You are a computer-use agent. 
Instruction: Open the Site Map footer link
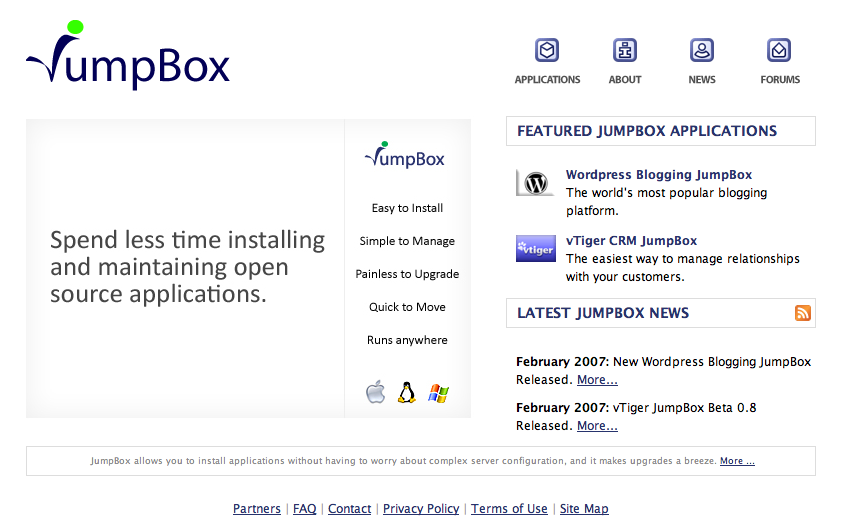[584, 509]
